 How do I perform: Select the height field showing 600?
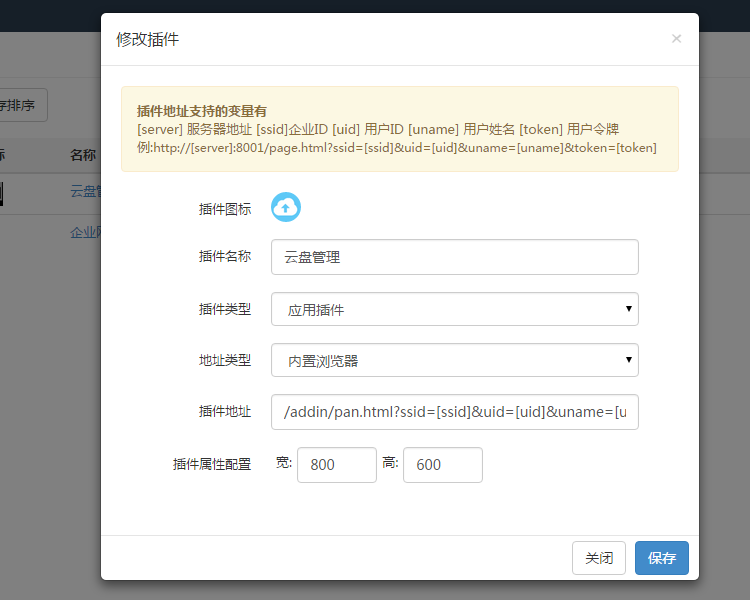(442, 465)
